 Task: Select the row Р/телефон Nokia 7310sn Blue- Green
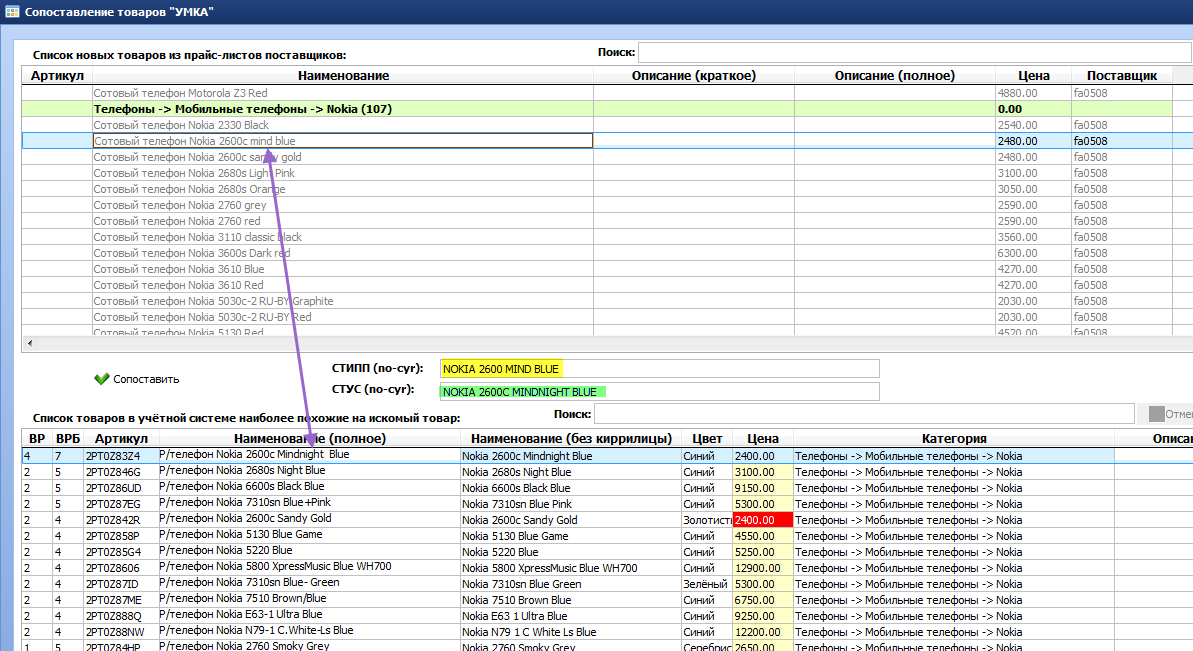pyautogui.click(x=607, y=583)
